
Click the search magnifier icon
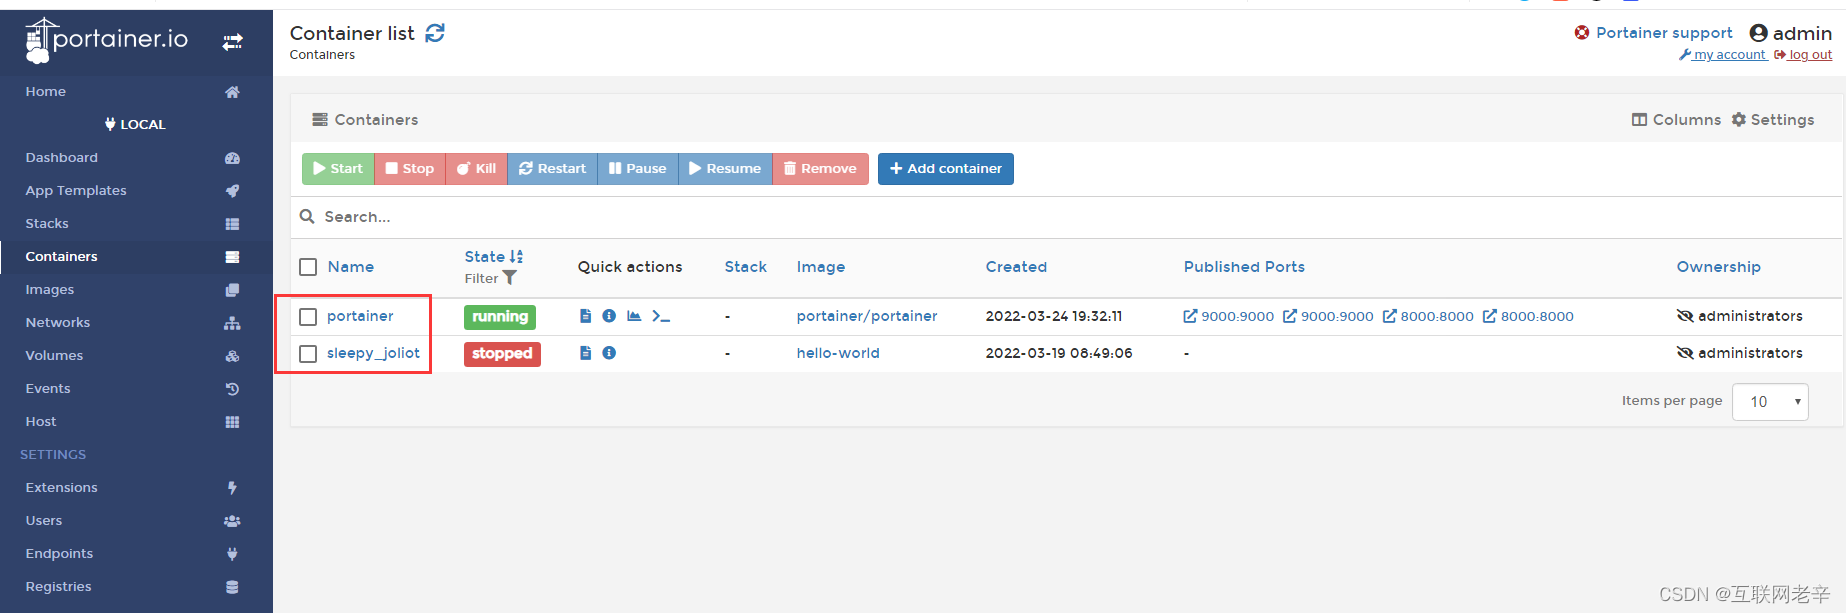307,216
